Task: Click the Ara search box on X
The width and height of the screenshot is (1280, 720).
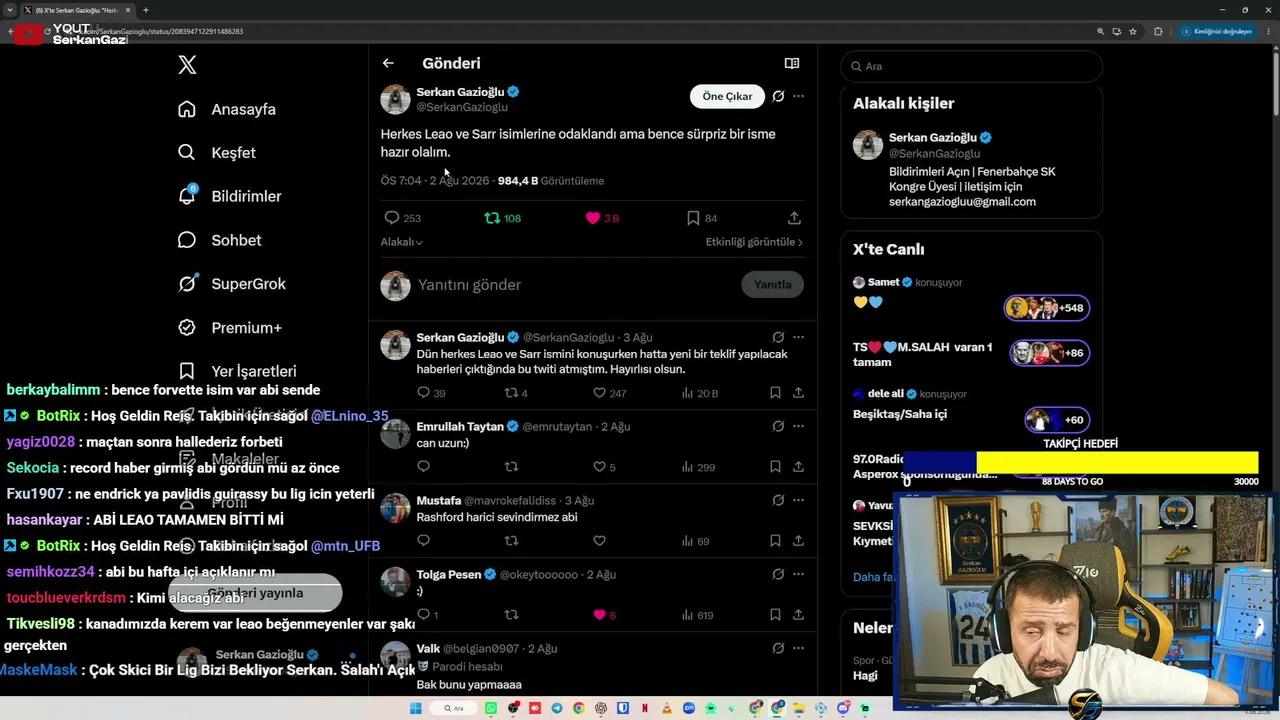Action: [x=971, y=66]
